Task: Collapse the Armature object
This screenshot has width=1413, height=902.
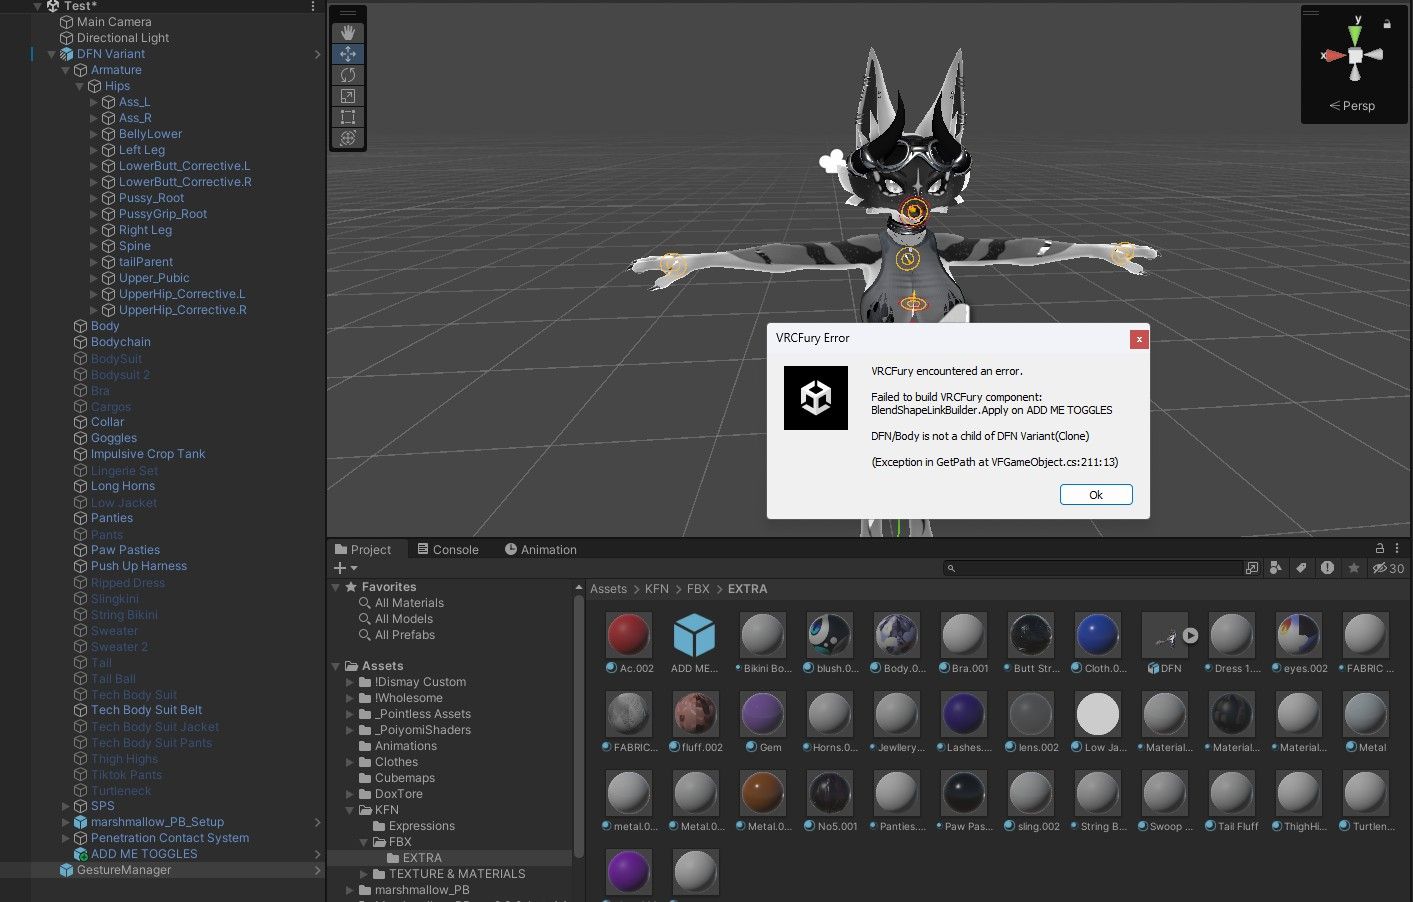Action: point(65,70)
